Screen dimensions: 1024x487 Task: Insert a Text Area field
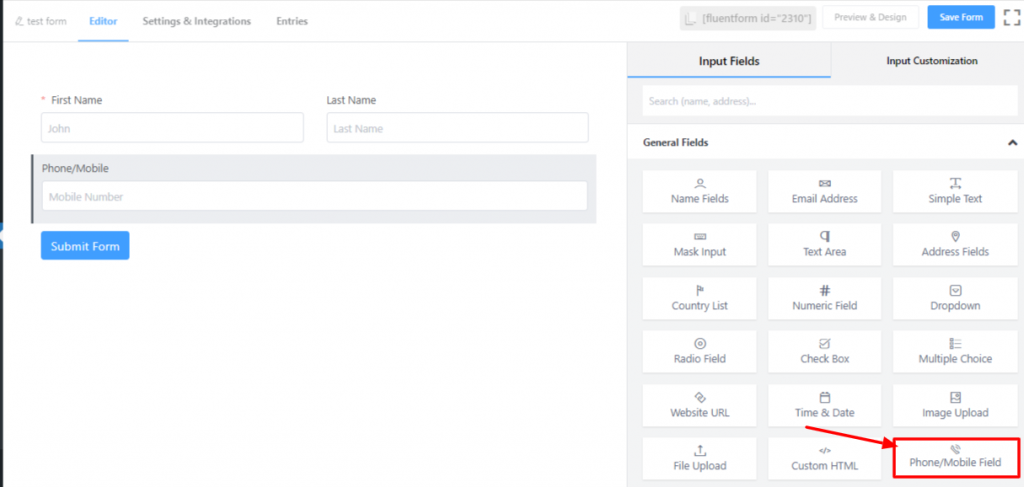coord(824,245)
